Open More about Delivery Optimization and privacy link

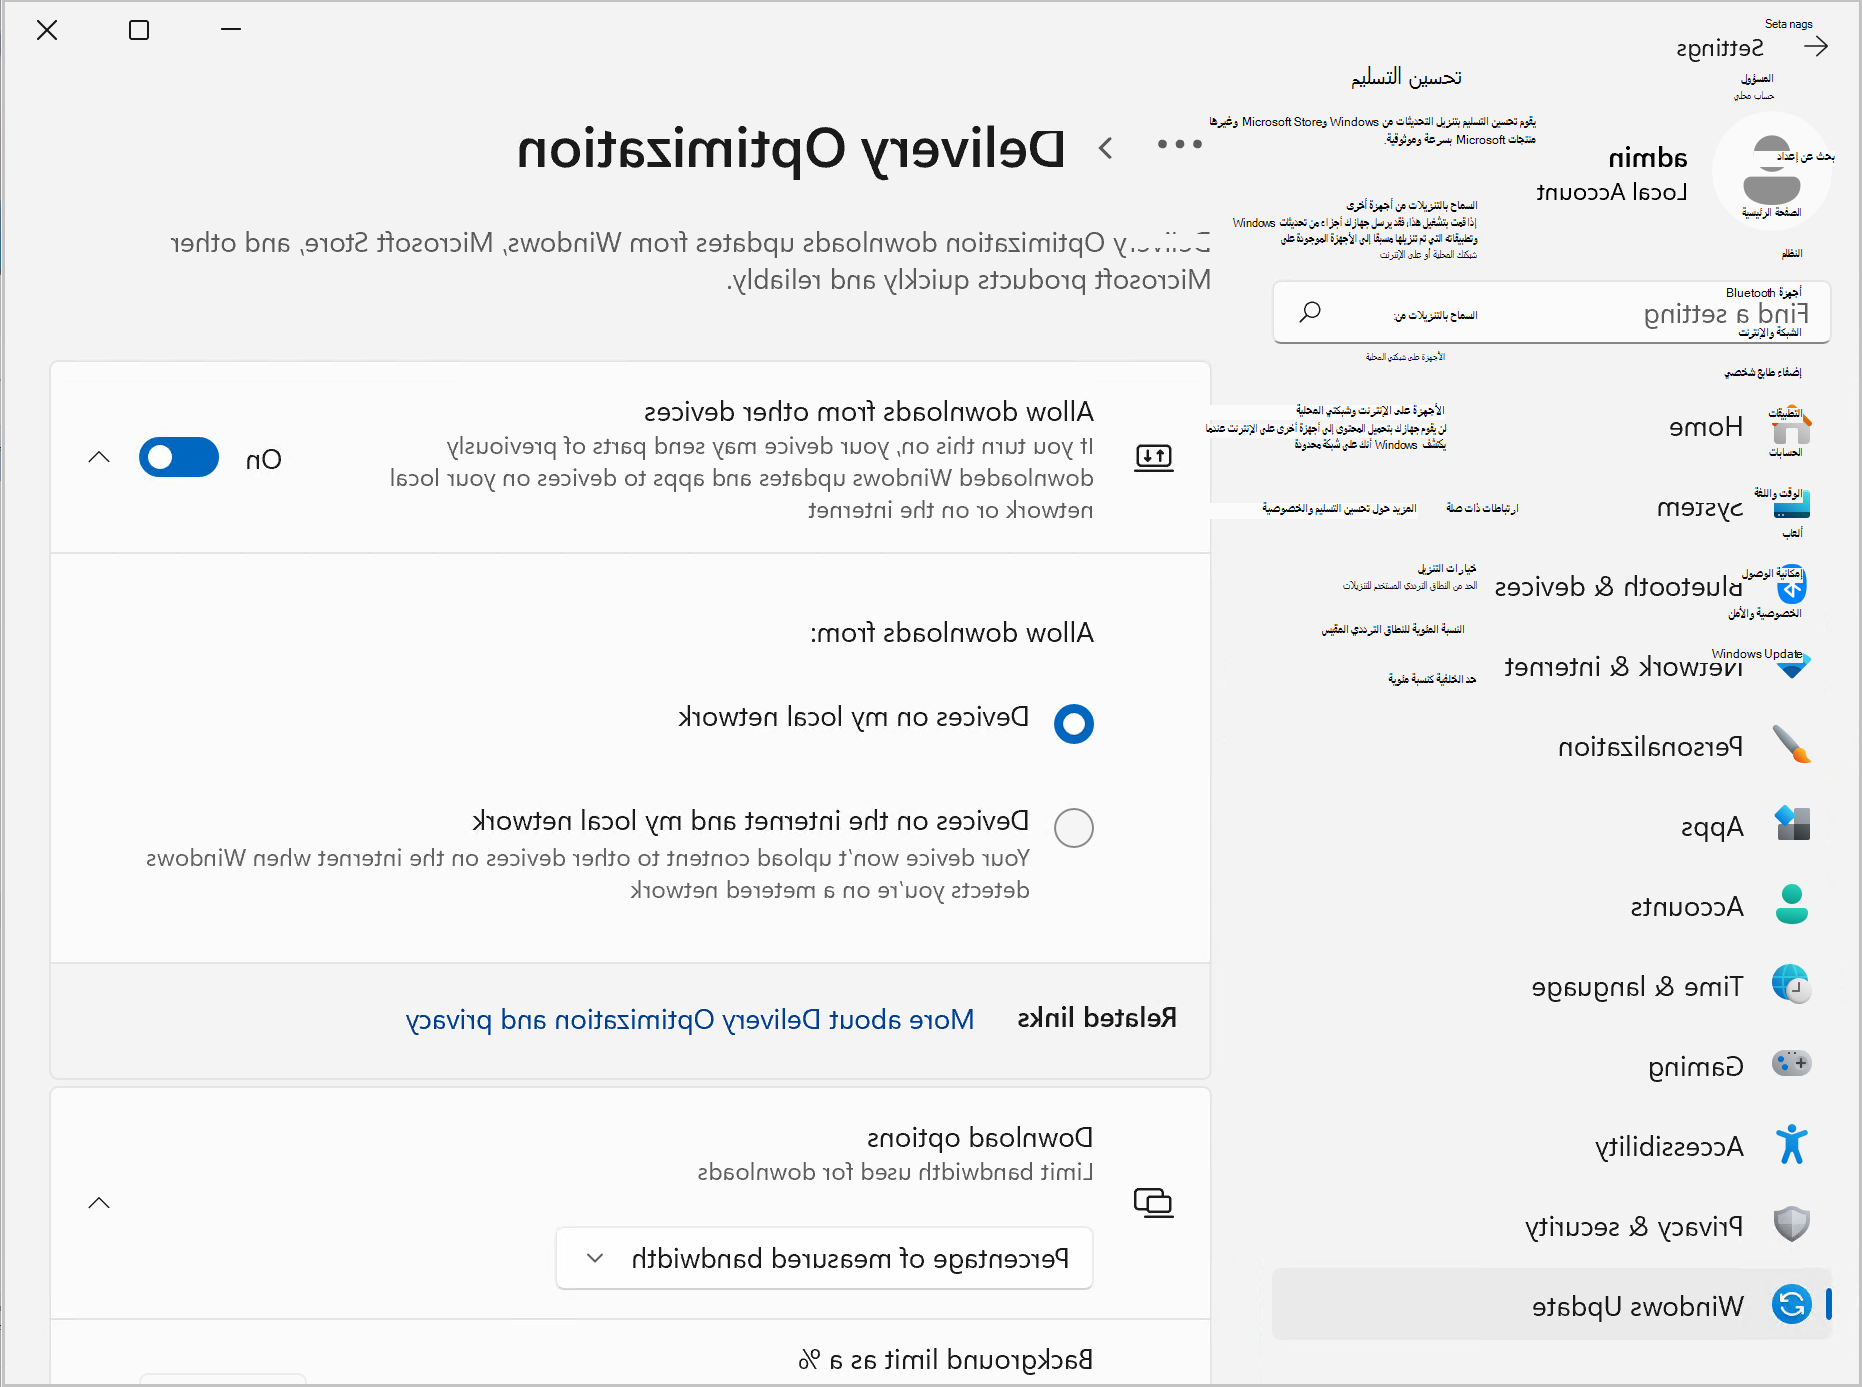[690, 1020]
